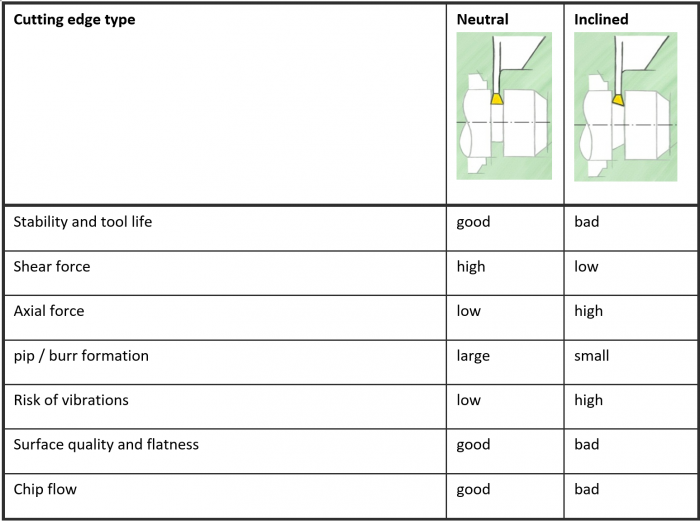Click the 'Chip flow' row label
The image size is (700, 521).
[45, 489]
